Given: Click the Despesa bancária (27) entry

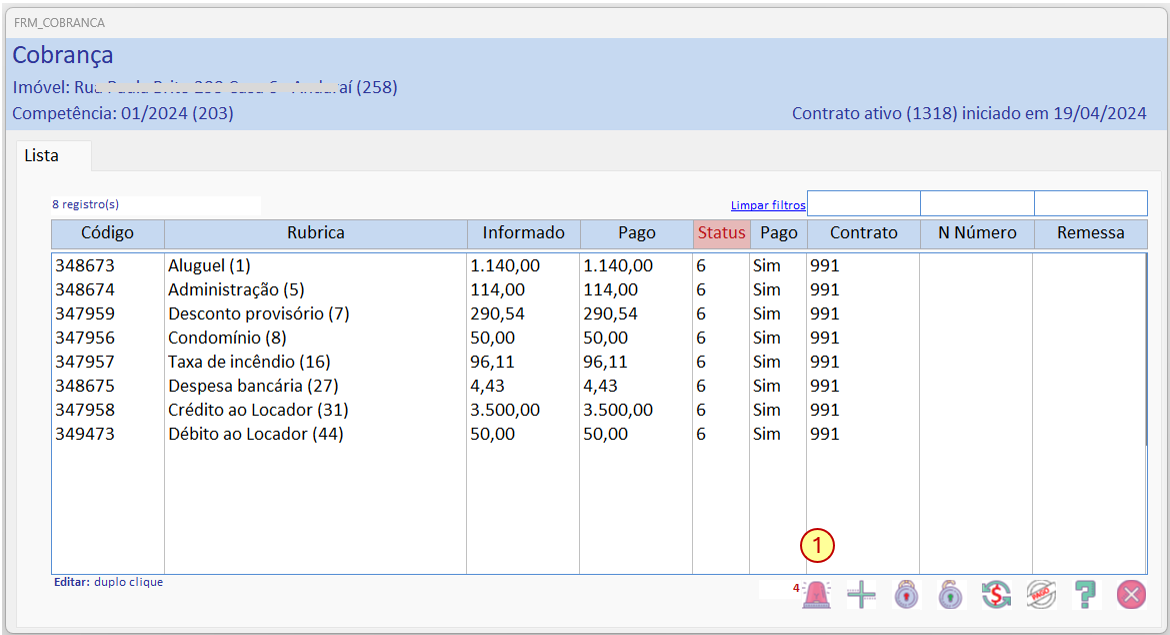Looking at the screenshot, I should pos(253,386).
